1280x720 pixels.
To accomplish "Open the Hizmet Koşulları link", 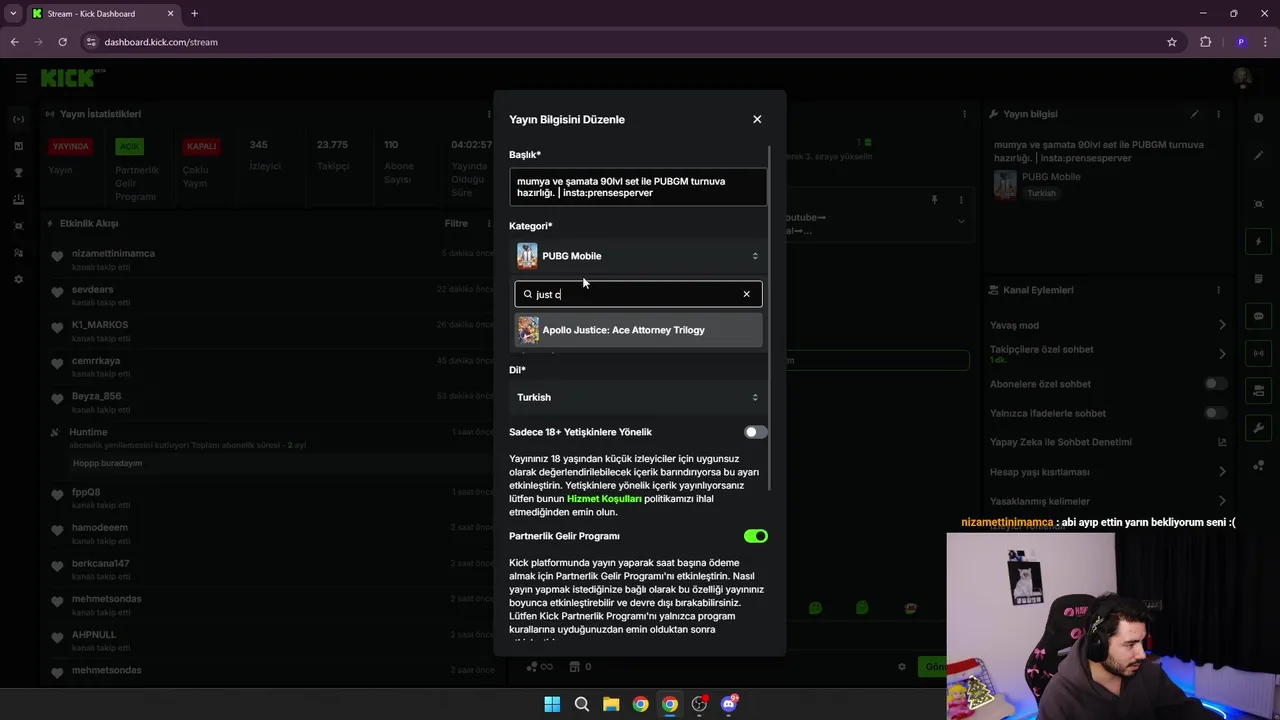I will (x=604, y=498).
